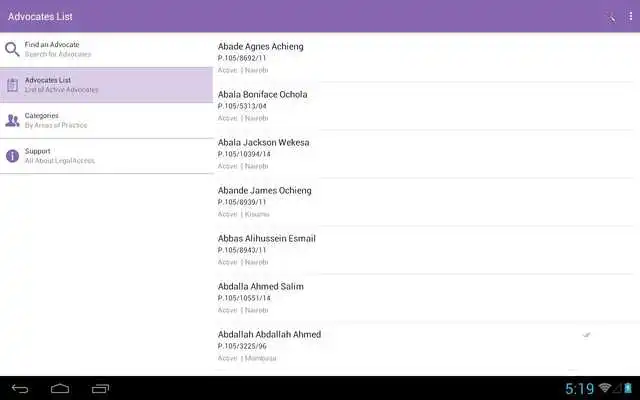This screenshot has width=640, height=400.
Task: Tap the Android home button
Action: pos(60,389)
